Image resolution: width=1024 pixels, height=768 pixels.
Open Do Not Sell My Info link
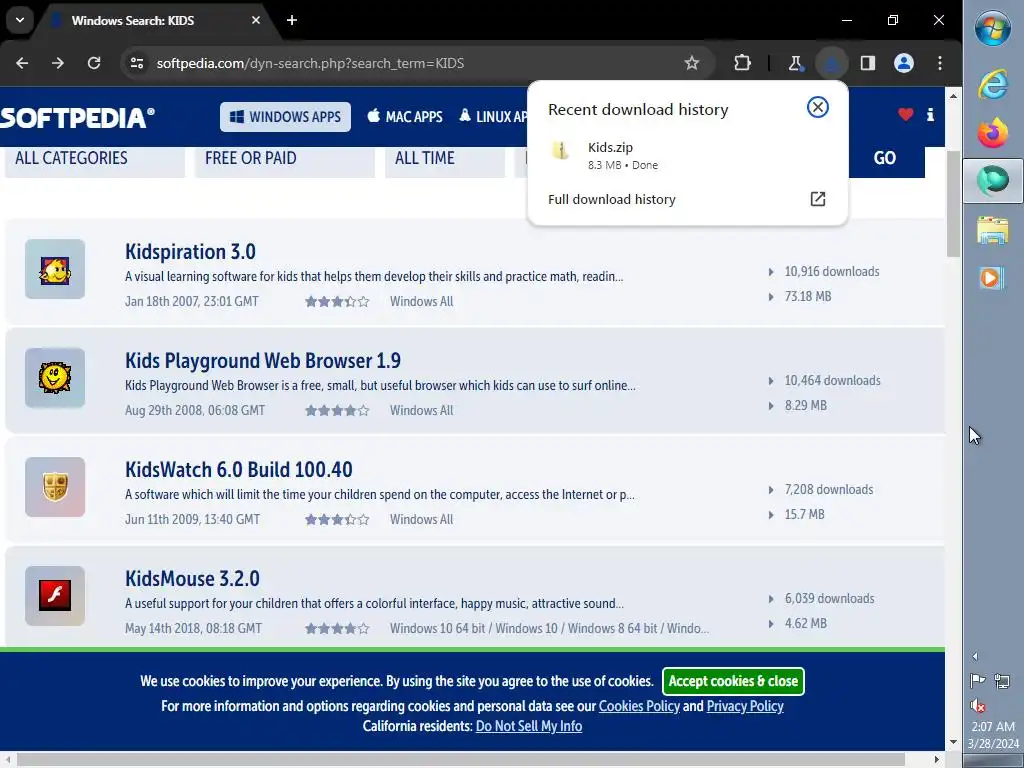[529, 726]
